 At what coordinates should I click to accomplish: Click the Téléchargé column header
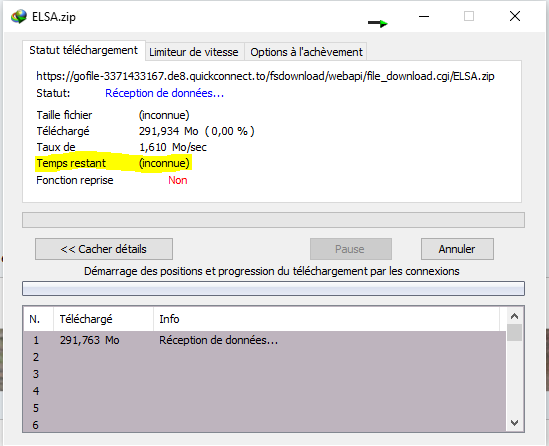103,319
